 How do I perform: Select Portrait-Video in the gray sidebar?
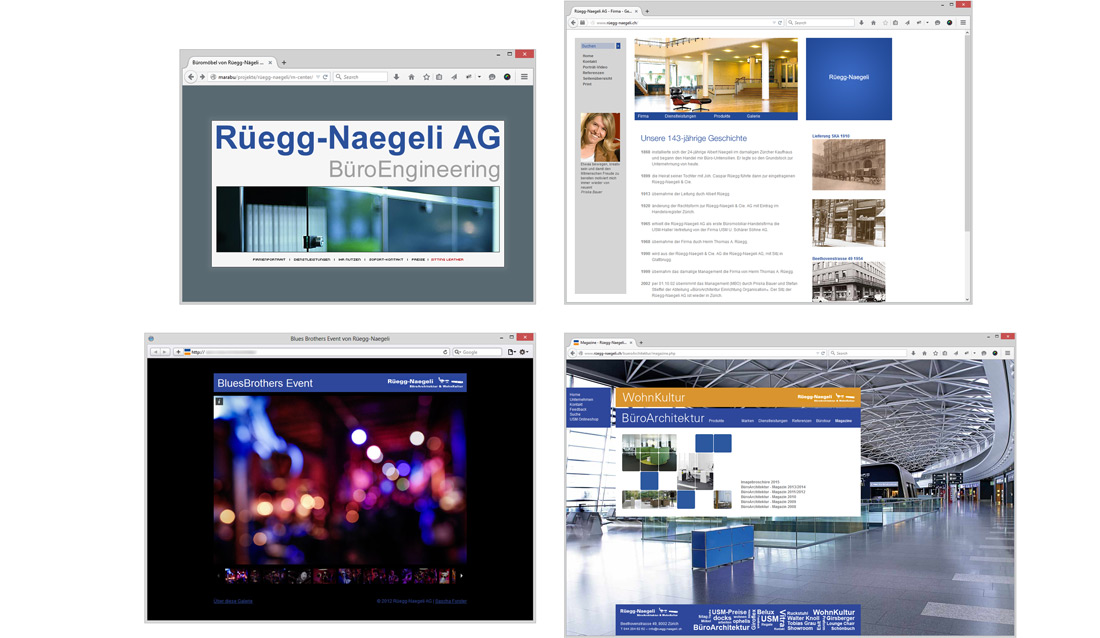[595, 67]
